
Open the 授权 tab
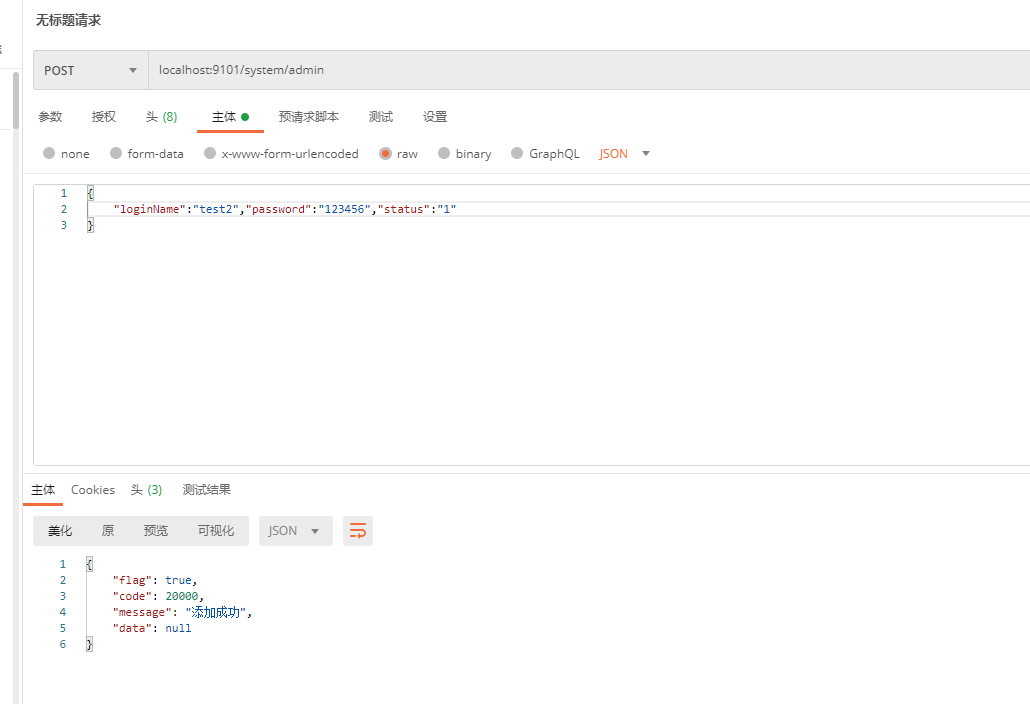pyautogui.click(x=104, y=117)
